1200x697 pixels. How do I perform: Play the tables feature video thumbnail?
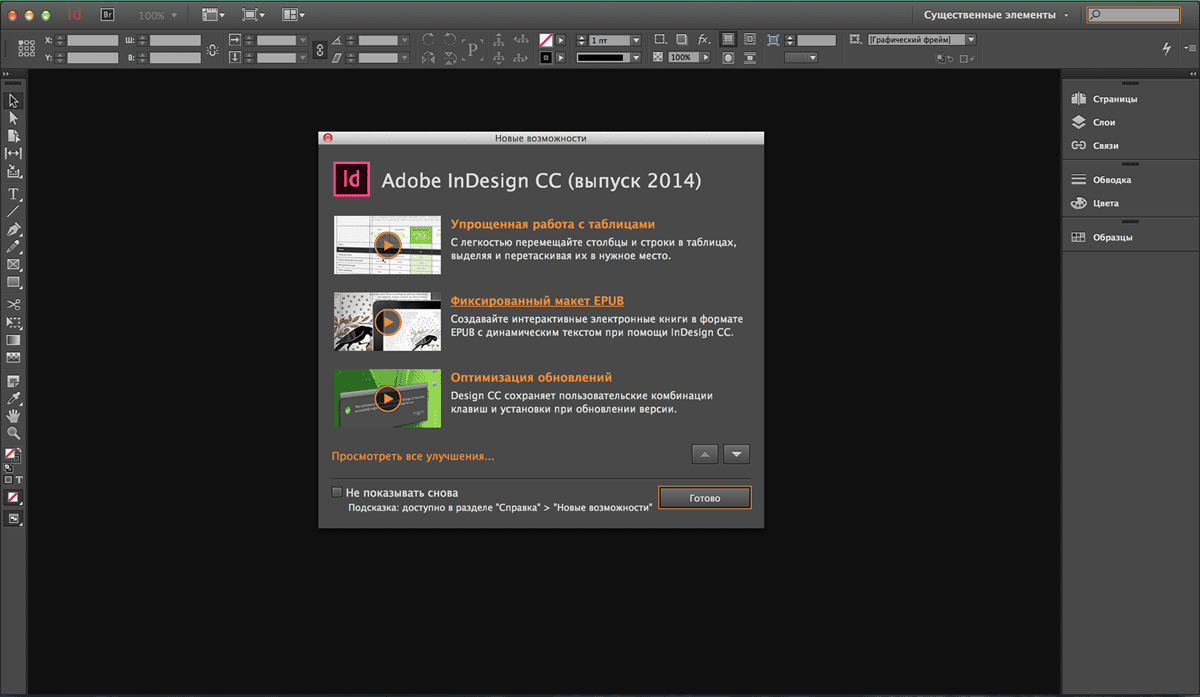[387, 245]
